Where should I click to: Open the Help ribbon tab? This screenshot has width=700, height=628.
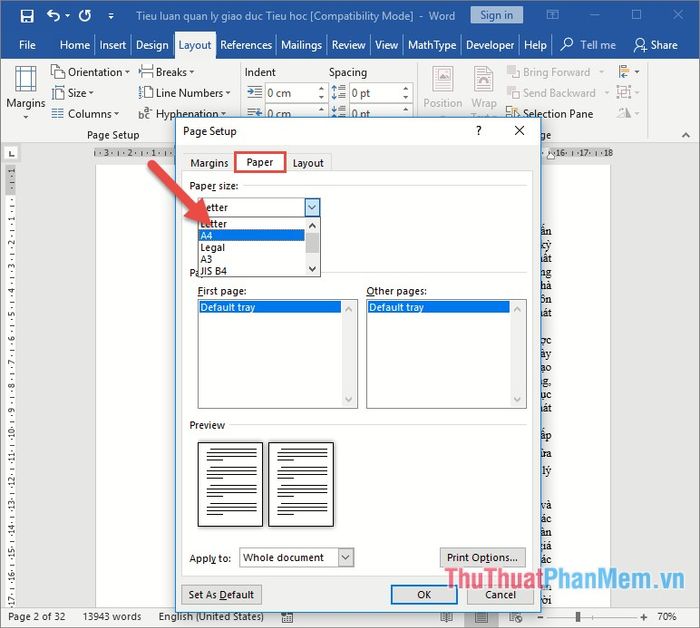535,45
